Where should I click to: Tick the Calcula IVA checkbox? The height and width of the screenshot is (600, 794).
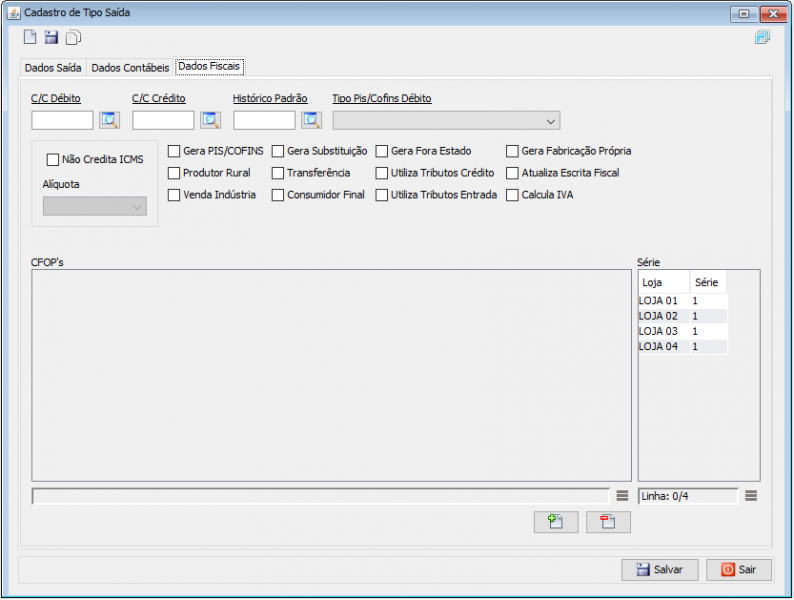pos(512,195)
